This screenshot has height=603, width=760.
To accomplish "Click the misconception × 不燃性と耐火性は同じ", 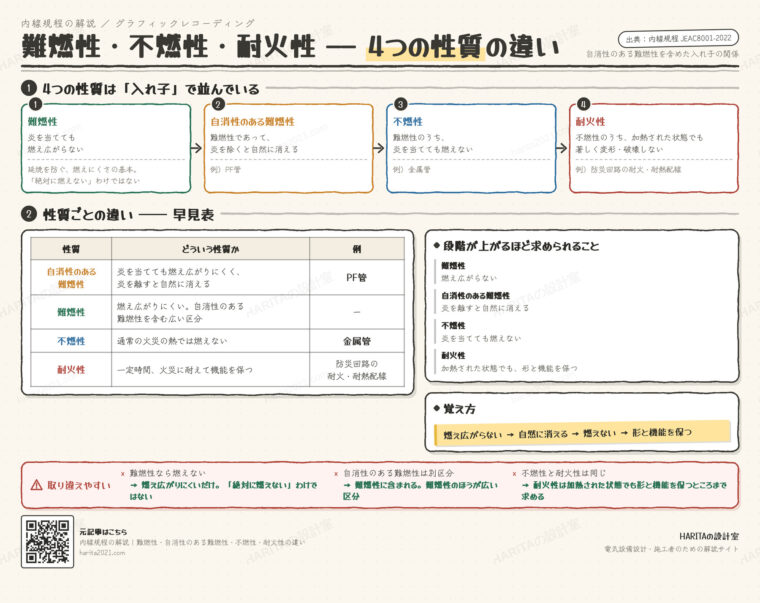I will 559,473.
